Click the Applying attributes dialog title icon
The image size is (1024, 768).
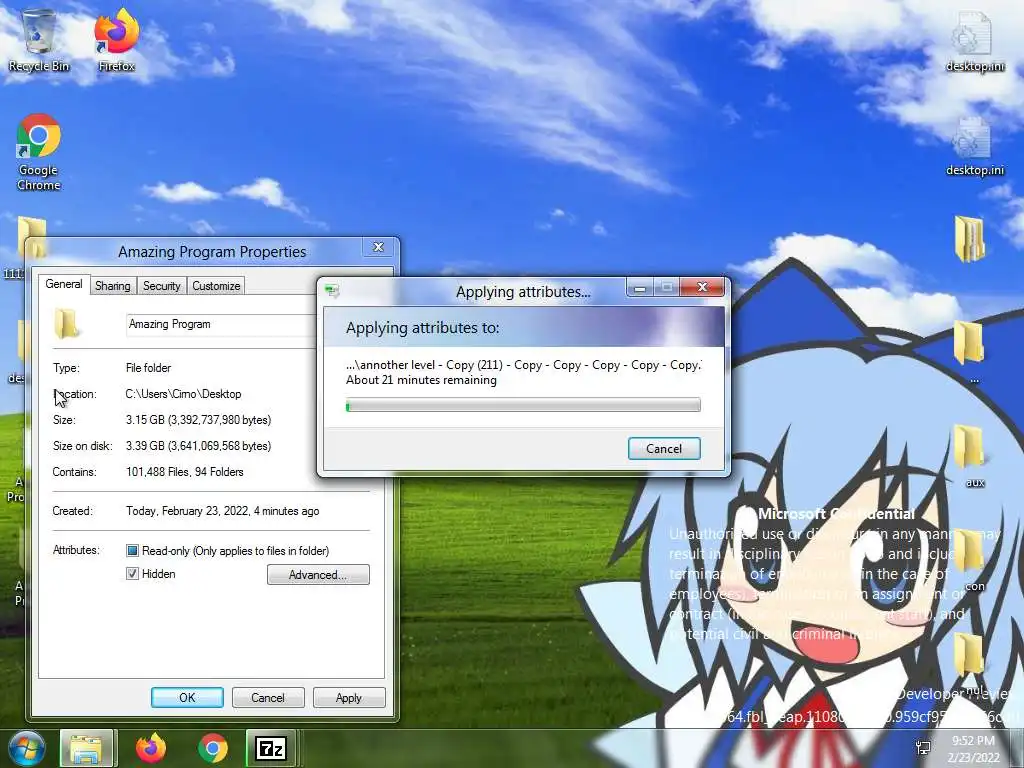tap(332, 291)
